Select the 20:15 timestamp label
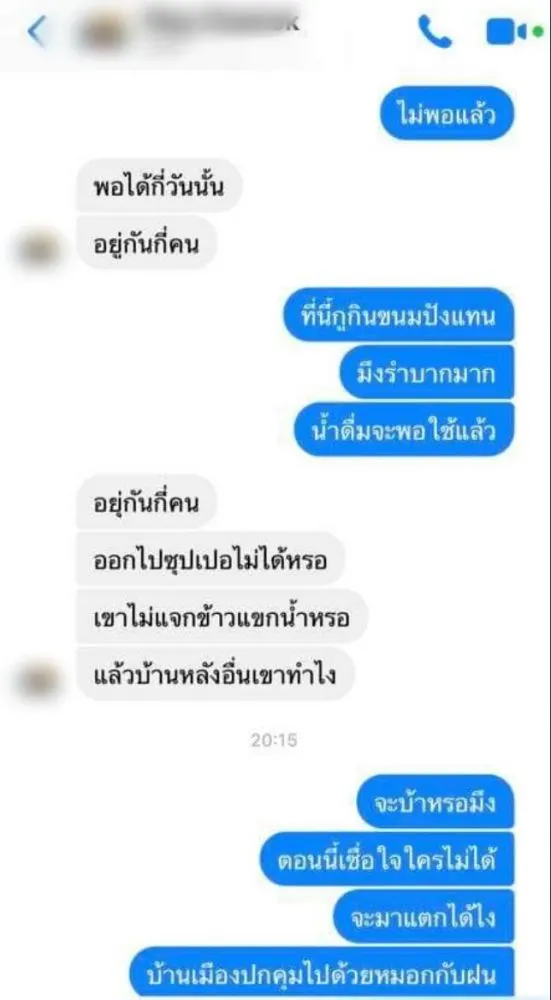The width and height of the screenshot is (551, 1000). tap(274, 740)
